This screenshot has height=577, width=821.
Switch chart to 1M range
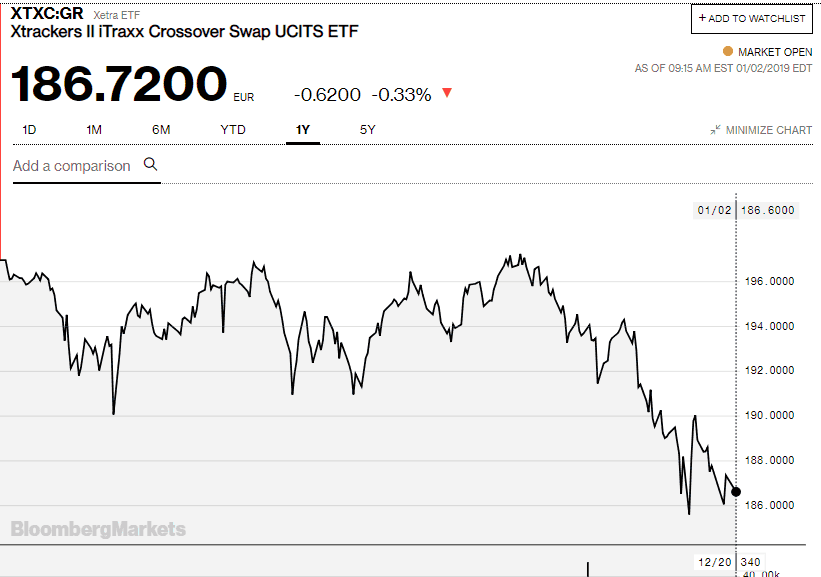coord(94,130)
